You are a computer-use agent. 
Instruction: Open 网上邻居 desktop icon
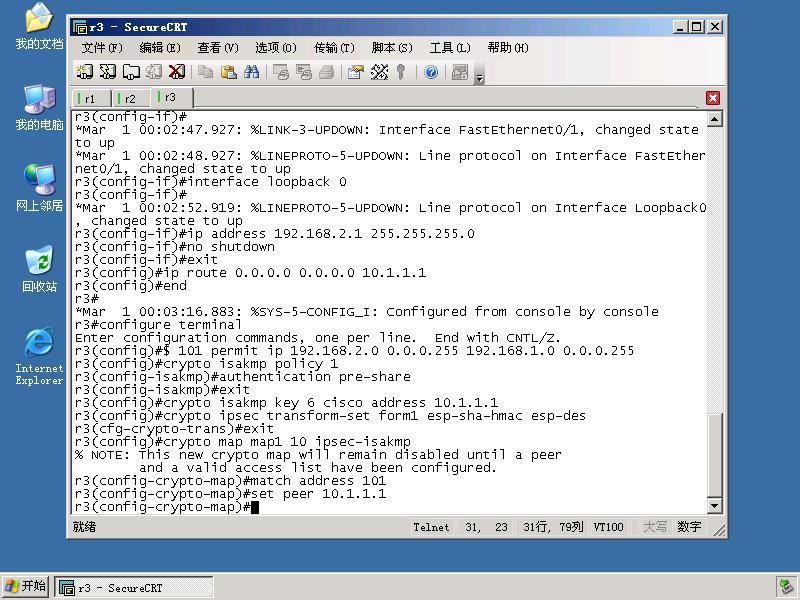coord(39,188)
